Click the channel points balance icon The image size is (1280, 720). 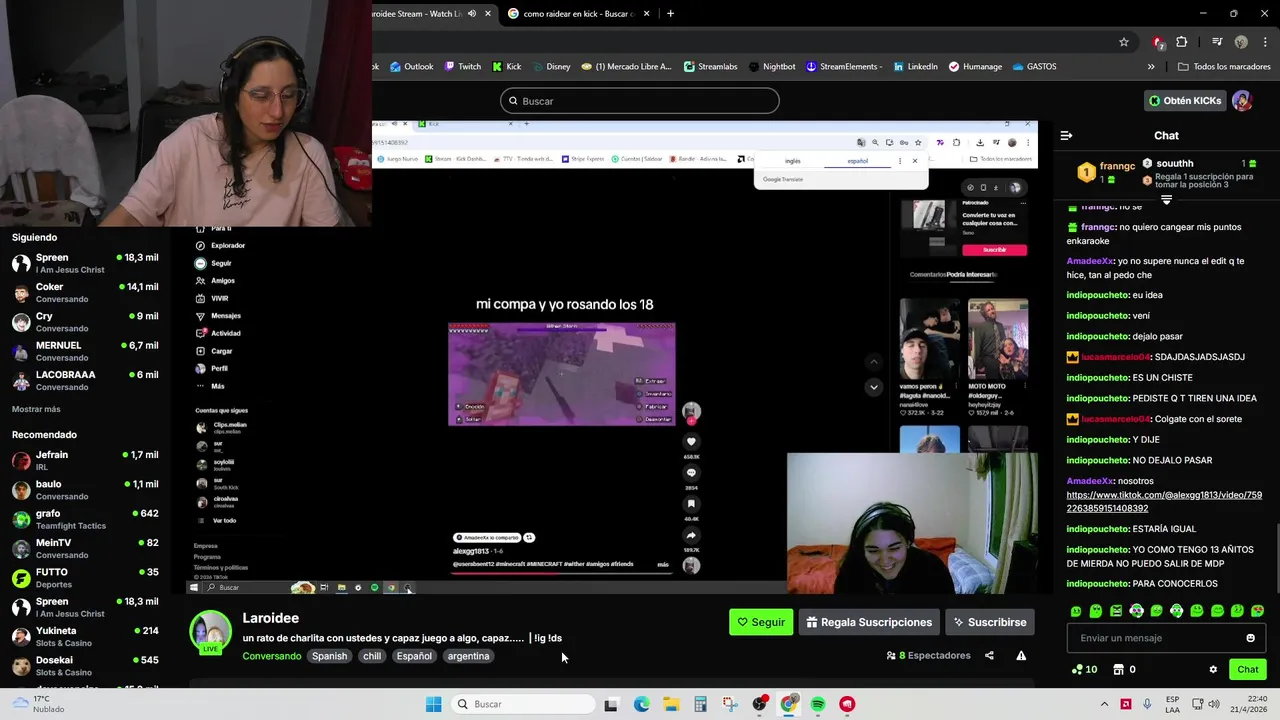tap(1077, 670)
